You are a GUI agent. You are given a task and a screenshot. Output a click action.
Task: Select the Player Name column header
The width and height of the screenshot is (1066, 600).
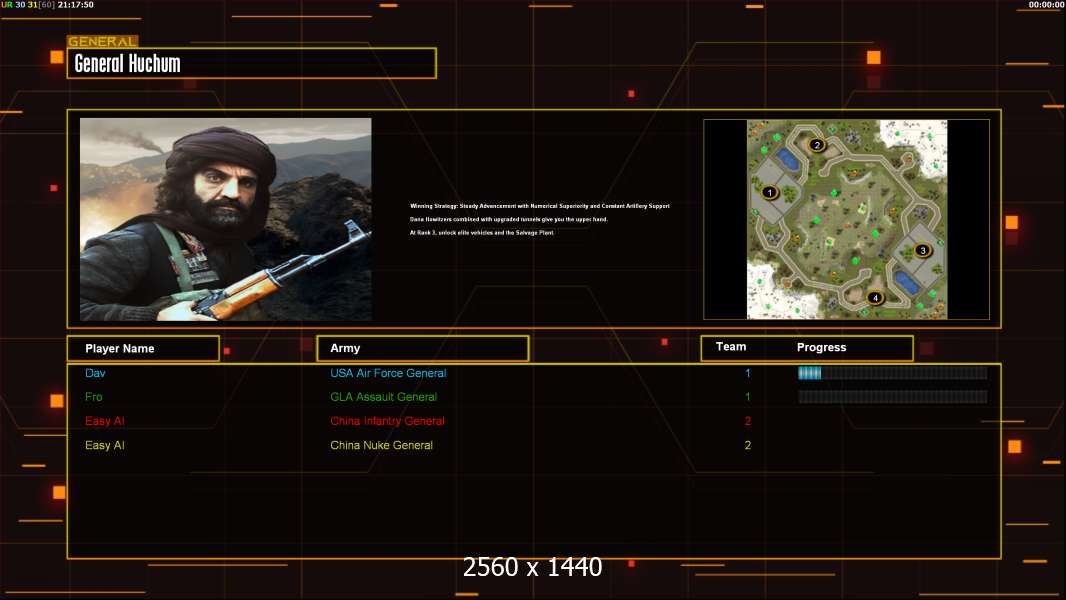pyautogui.click(x=143, y=349)
